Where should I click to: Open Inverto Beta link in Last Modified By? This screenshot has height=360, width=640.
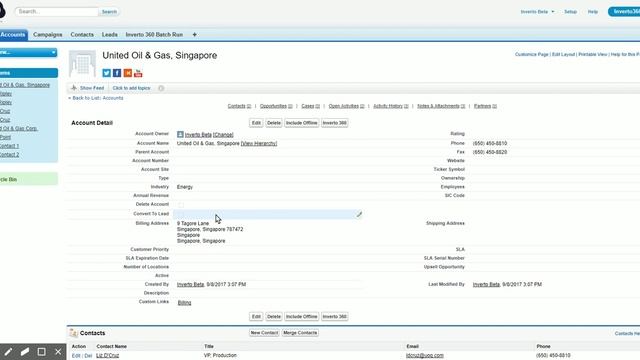tap(486, 284)
